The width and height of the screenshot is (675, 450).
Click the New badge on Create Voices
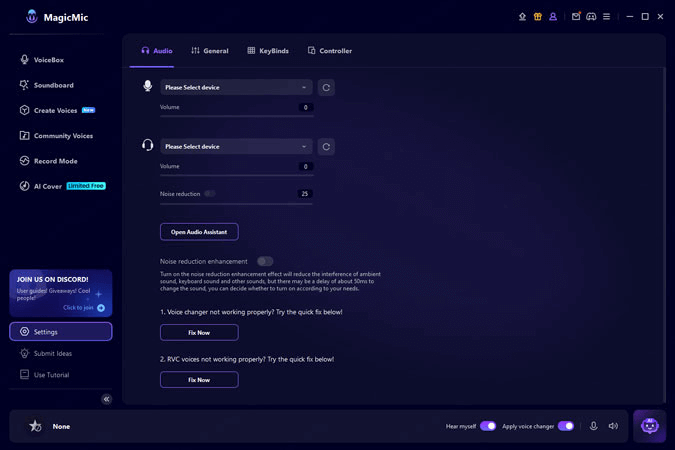(88, 110)
